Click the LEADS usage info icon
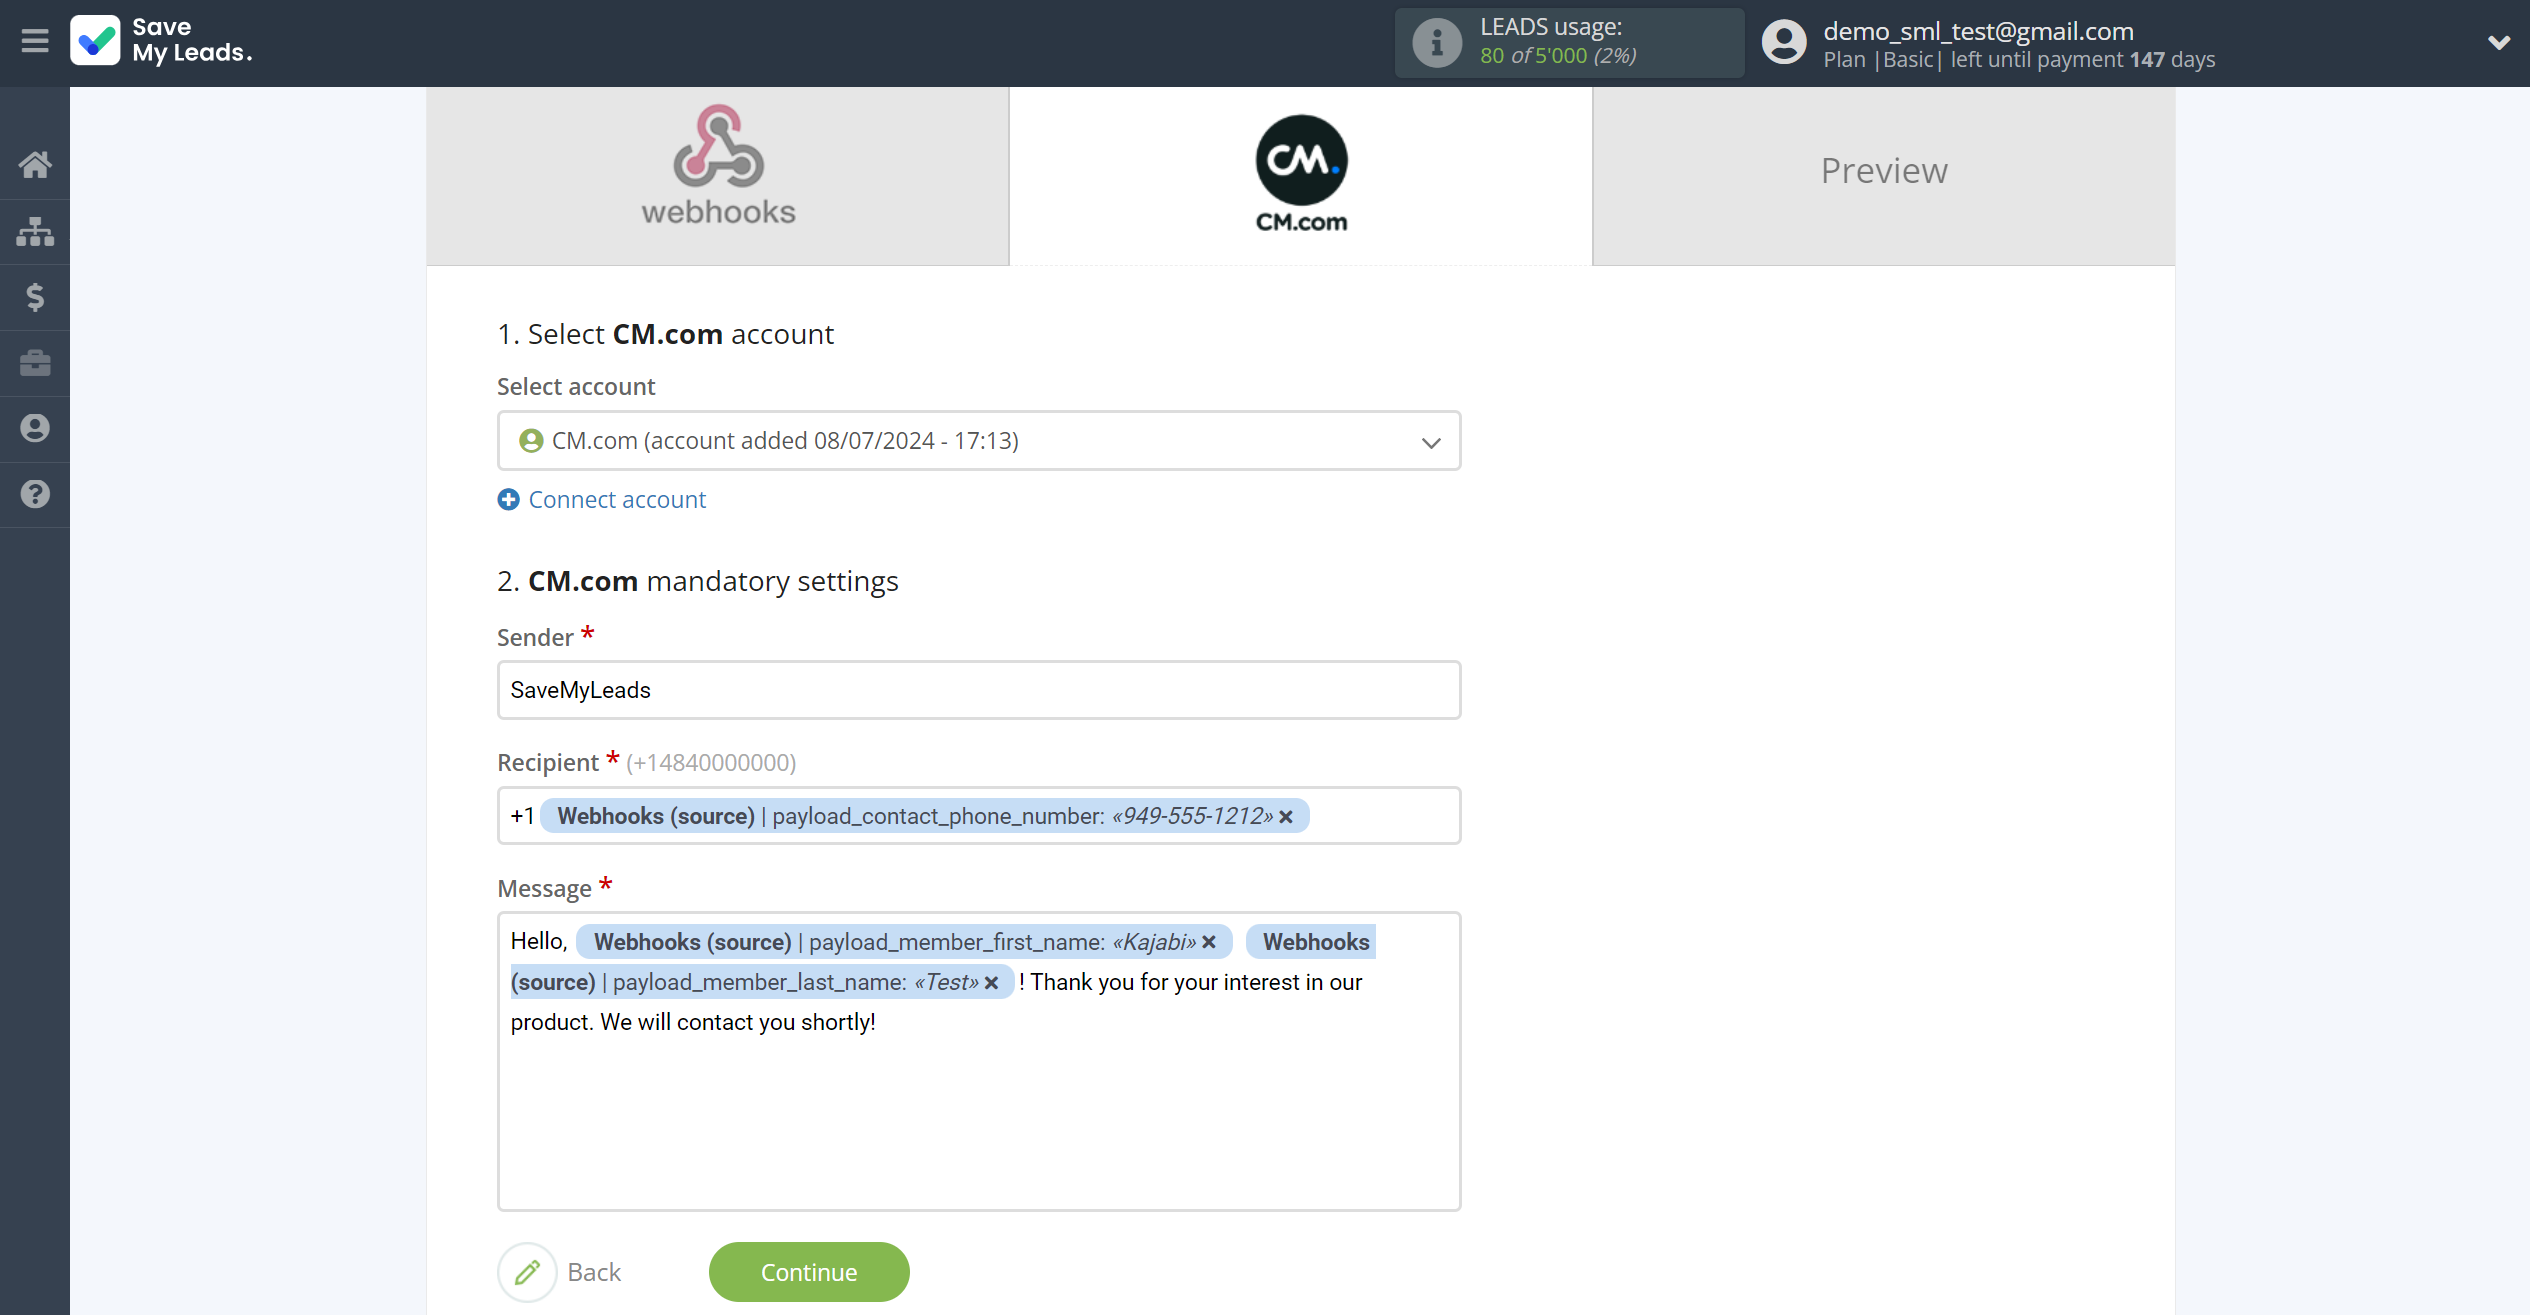Viewport: 2530px width, 1315px height. tap(1436, 42)
